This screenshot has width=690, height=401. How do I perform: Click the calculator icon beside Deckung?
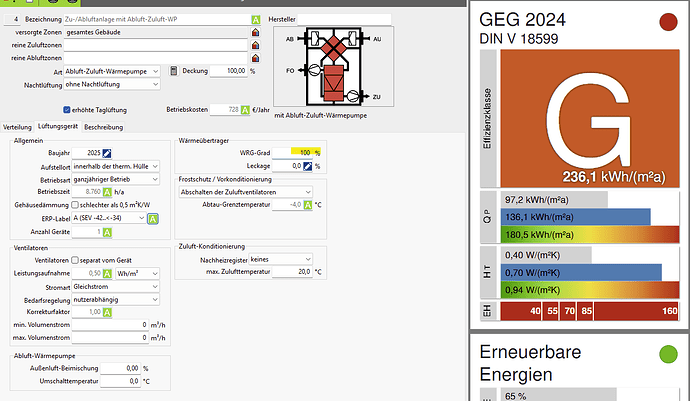coord(173,72)
